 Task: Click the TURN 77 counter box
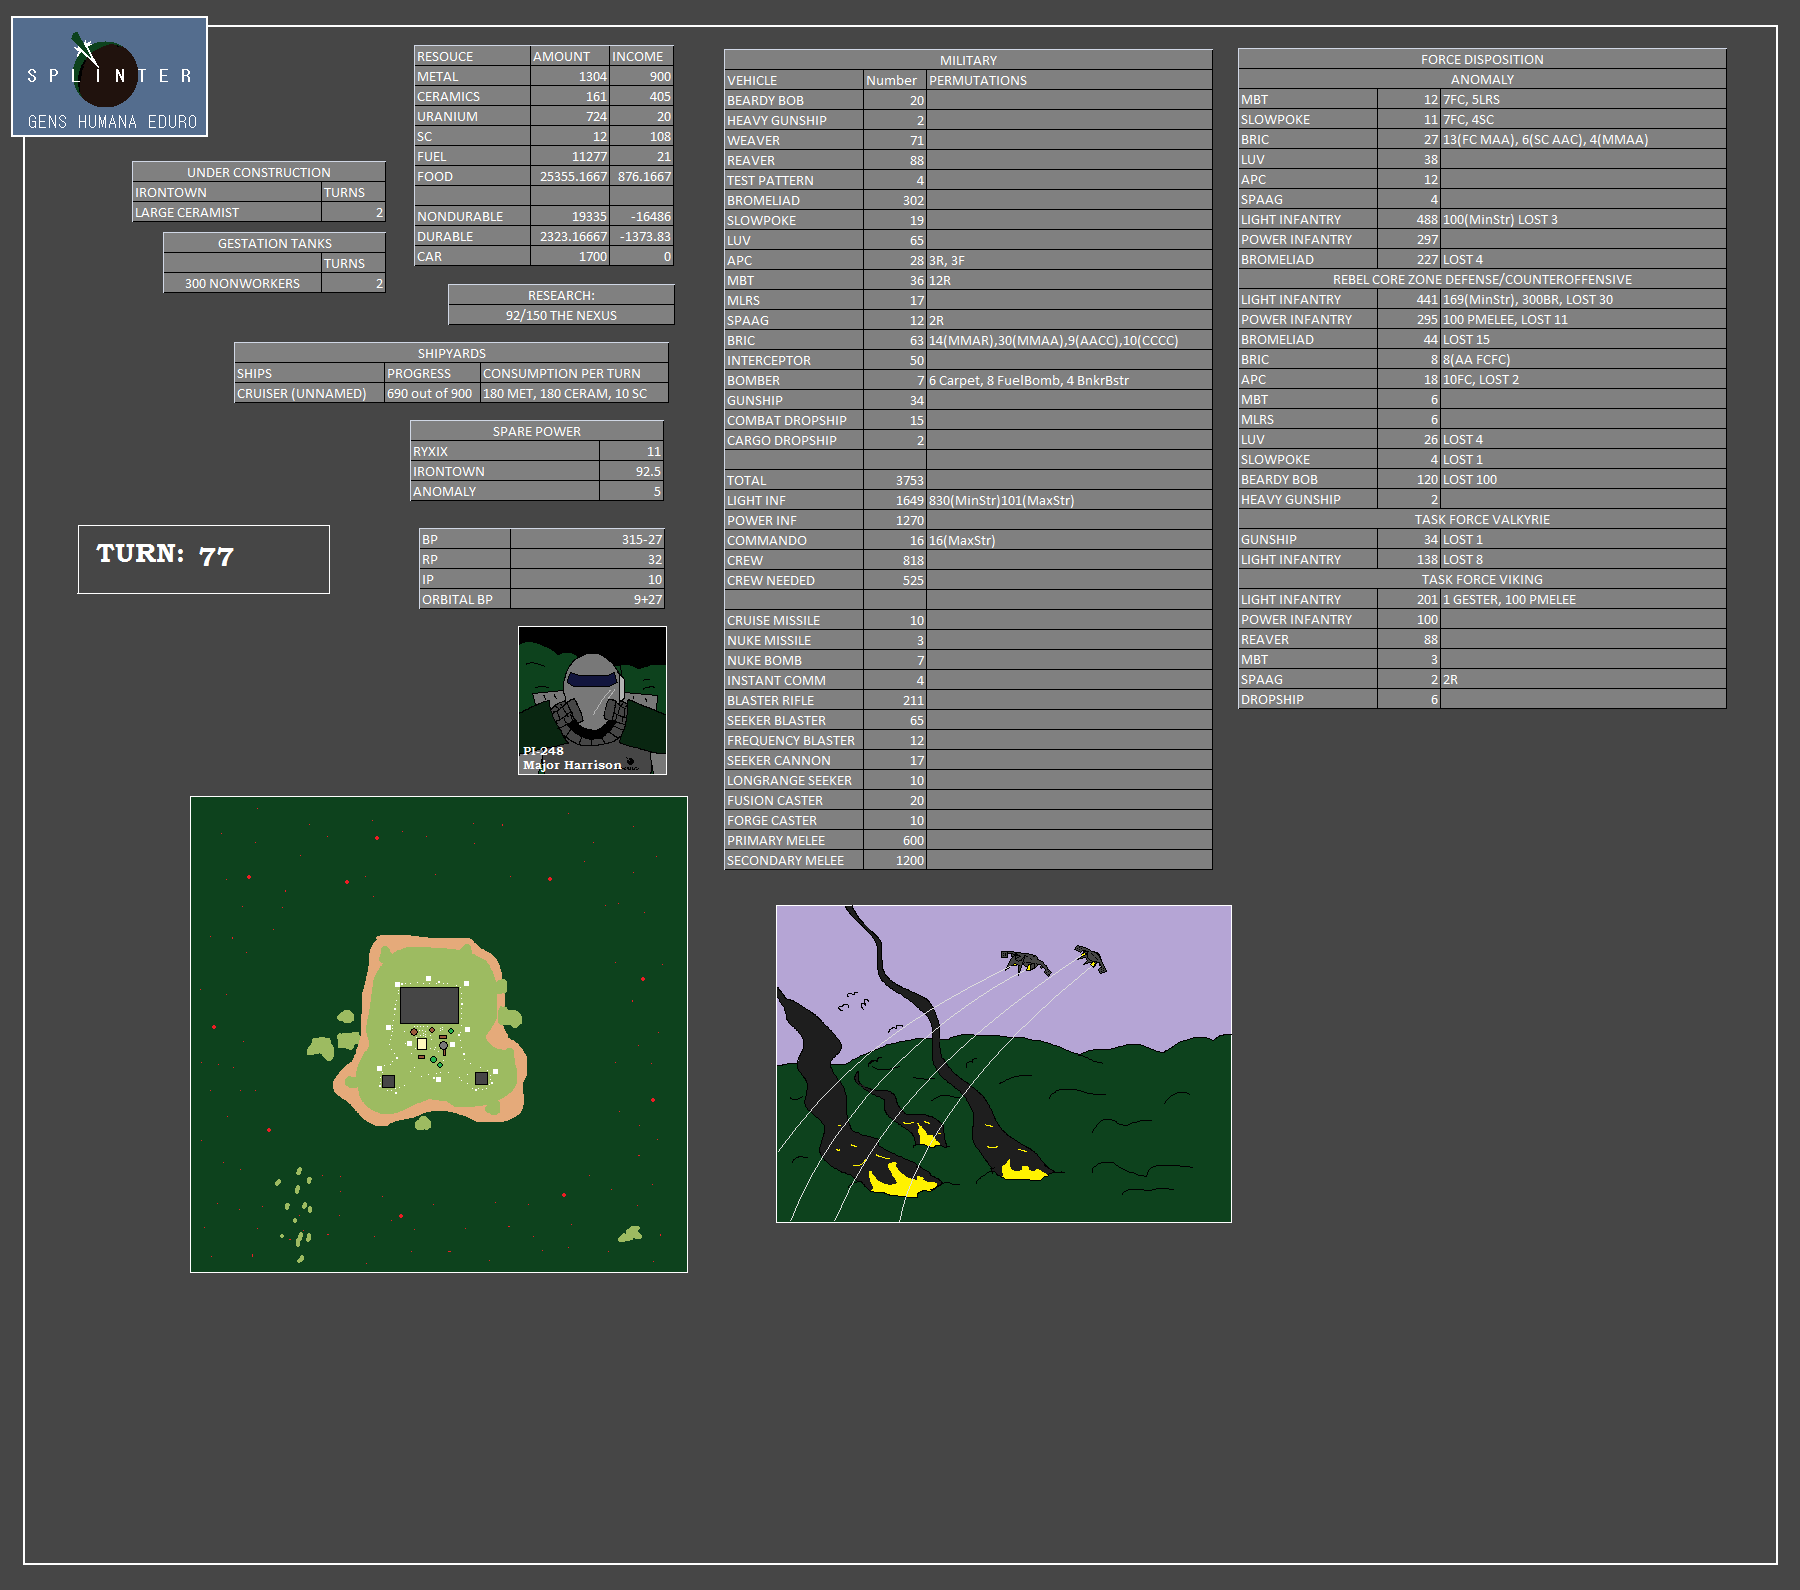coord(204,559)
